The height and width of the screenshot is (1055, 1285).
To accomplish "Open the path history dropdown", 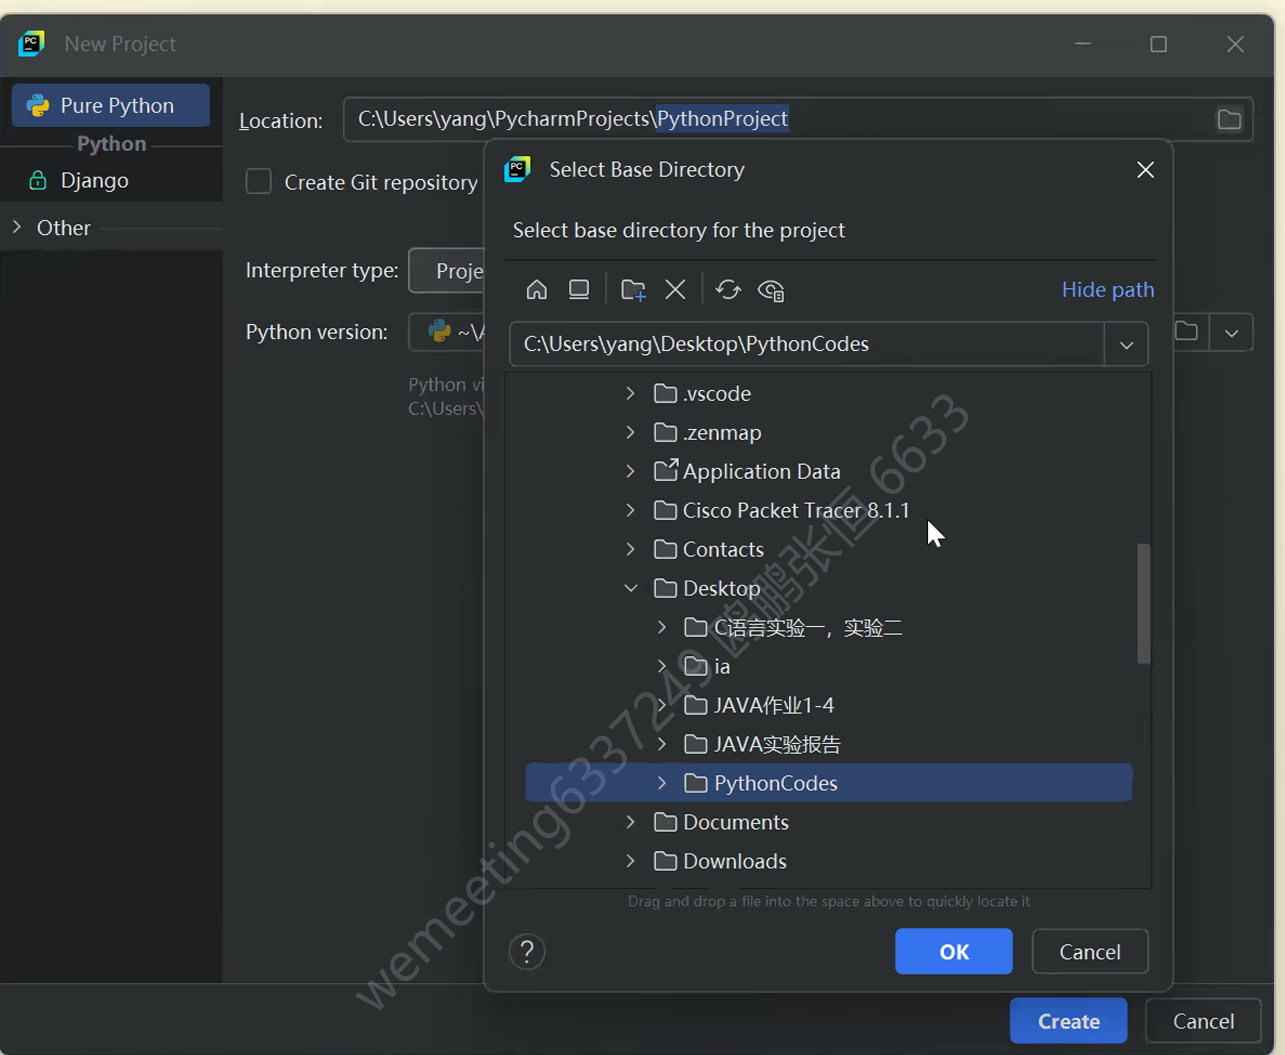I will 1126,345.
